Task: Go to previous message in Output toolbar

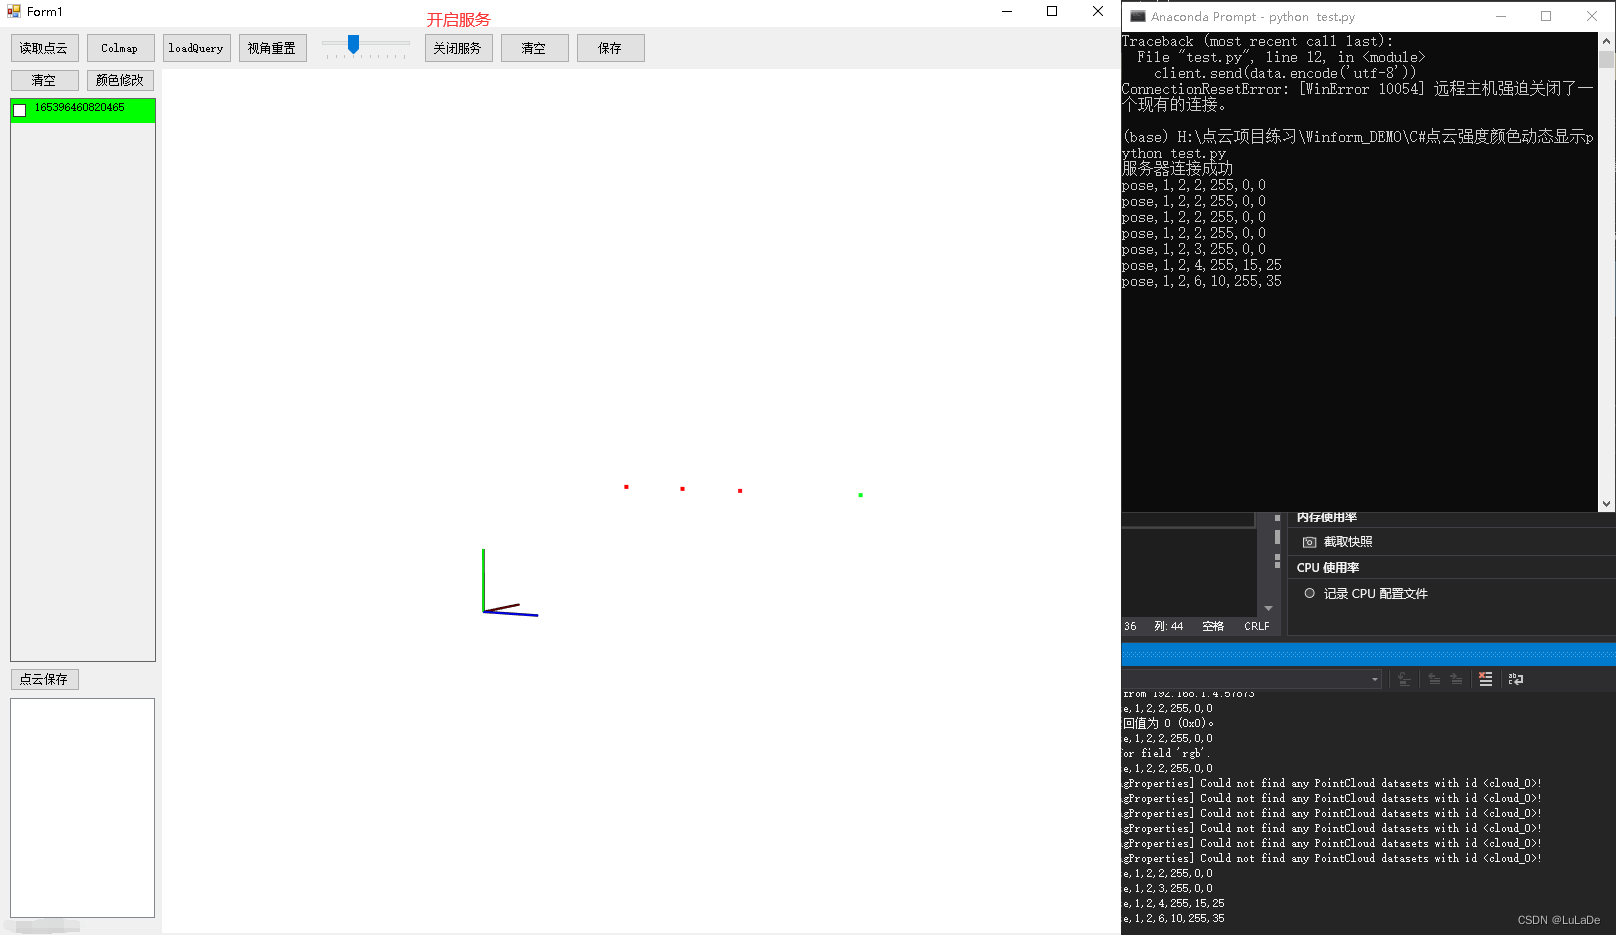Action: click(x=1434, y=679)
